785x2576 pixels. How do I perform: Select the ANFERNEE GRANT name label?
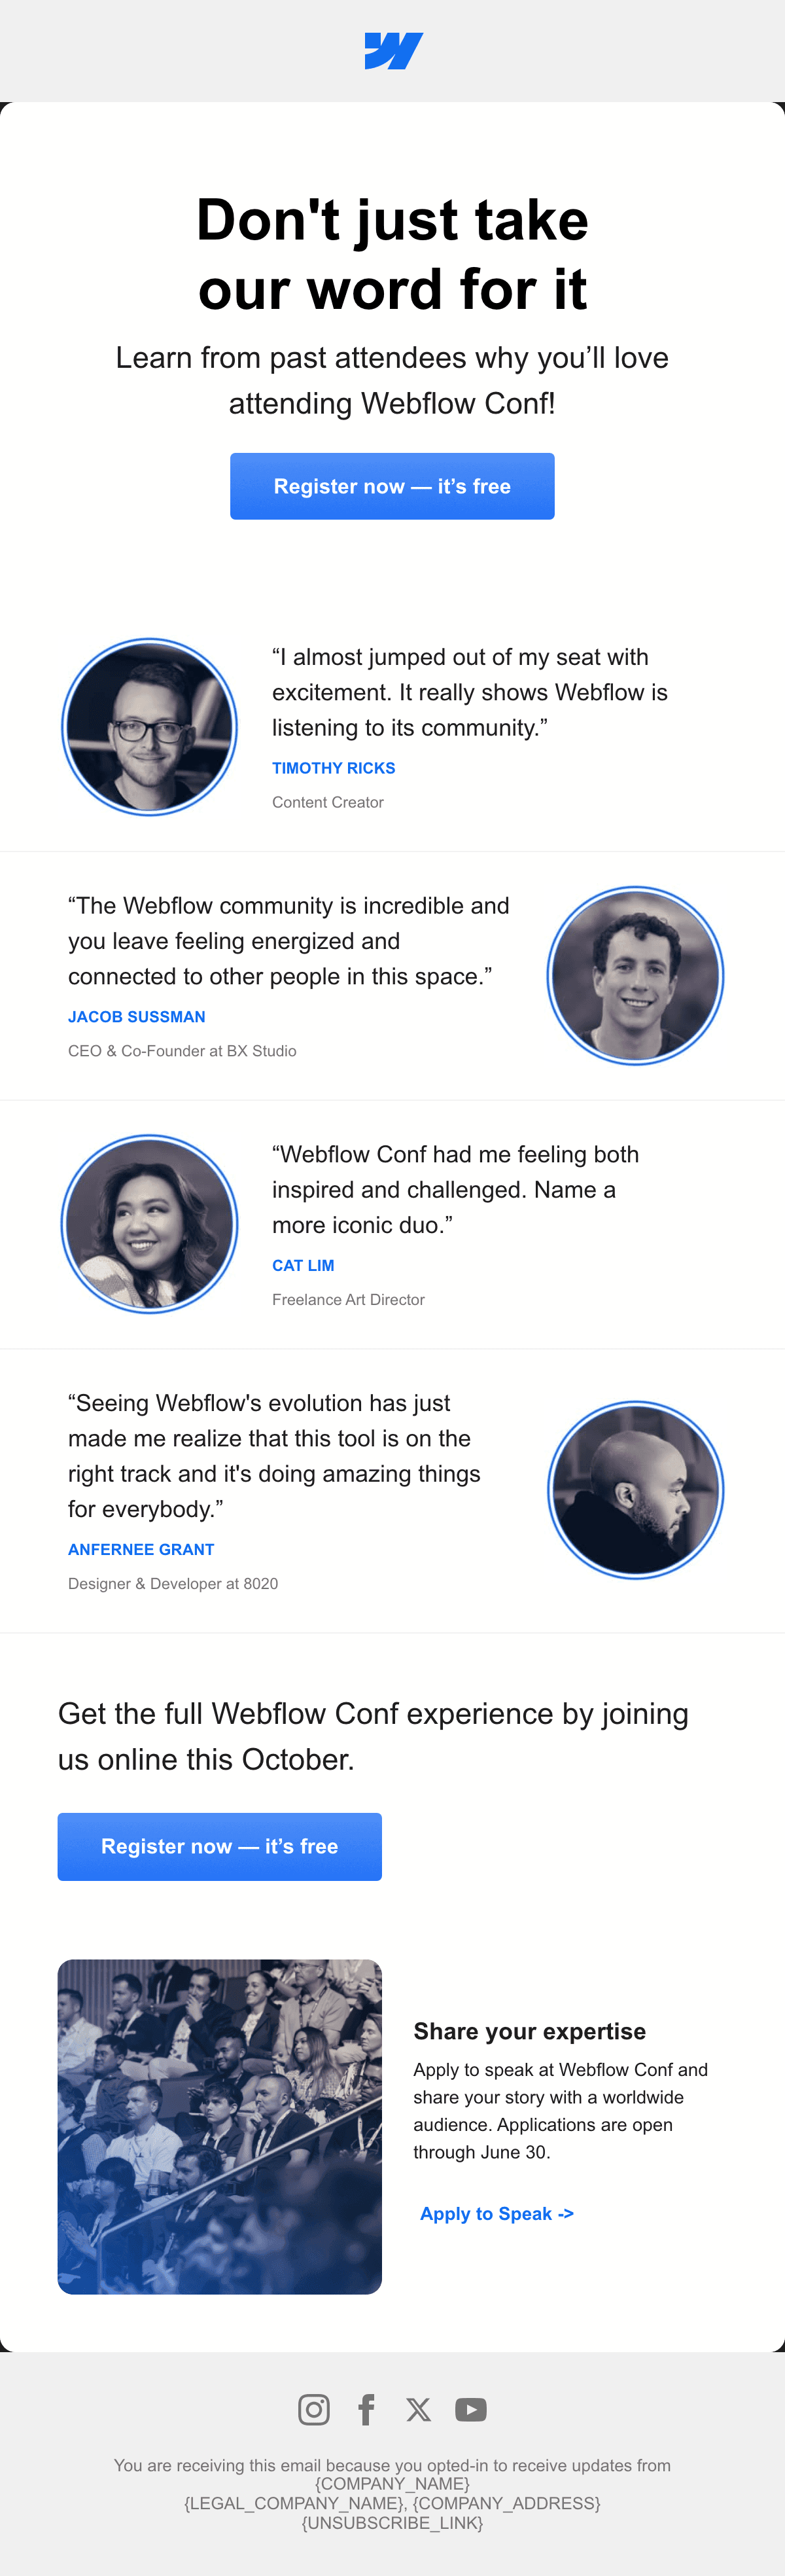(x=141, y=1549)
